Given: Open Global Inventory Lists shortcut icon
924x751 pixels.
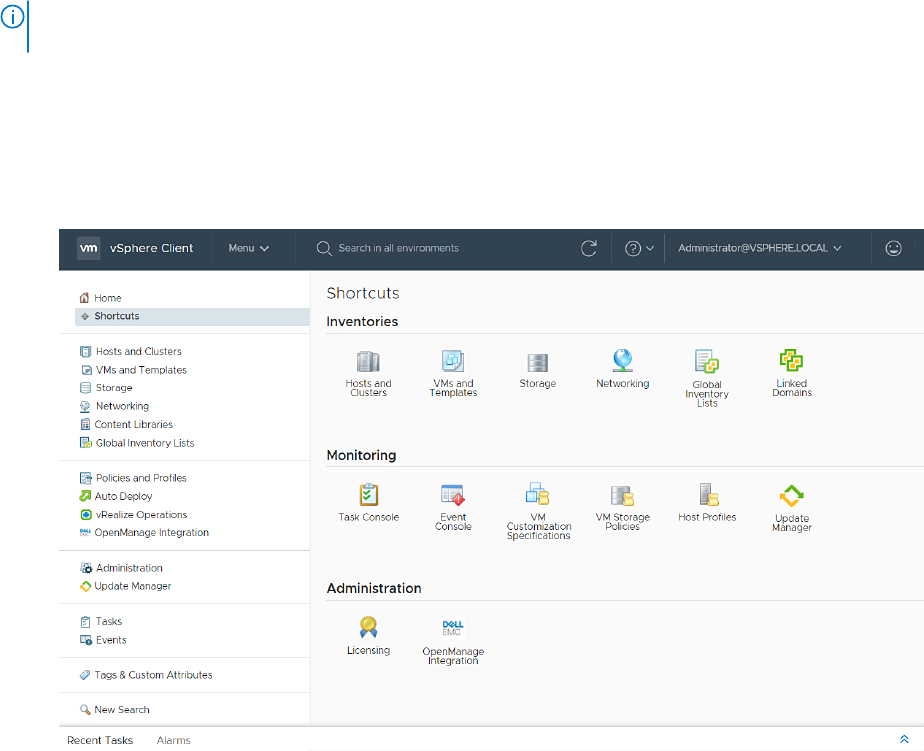Looking at the screenshot, I should tap(707, 361).
